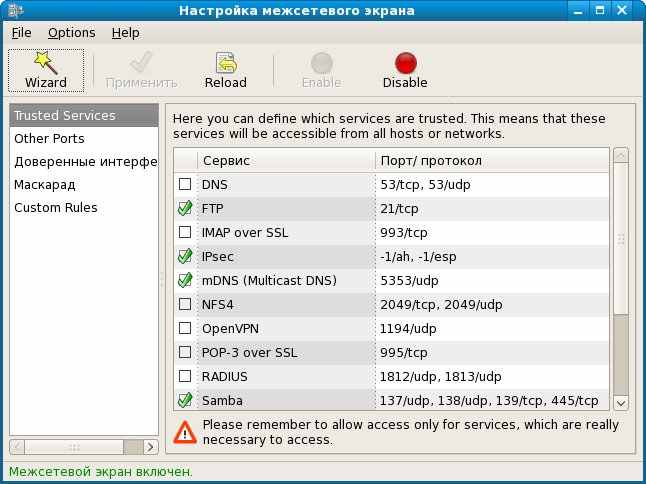The height and width of the screenshot is (484, 646).
Task: Open the Options menu
Action: tap(72, 33)
